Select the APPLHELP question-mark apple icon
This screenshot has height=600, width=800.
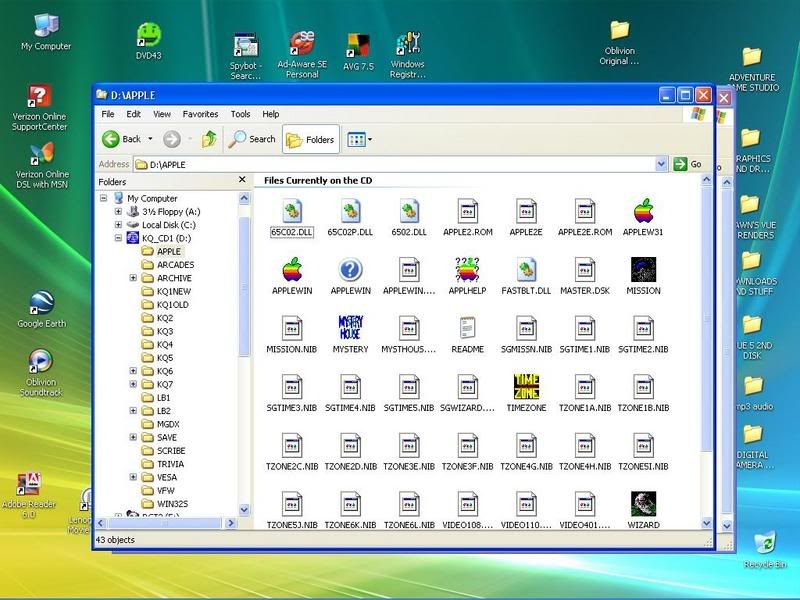click(468, 269)
